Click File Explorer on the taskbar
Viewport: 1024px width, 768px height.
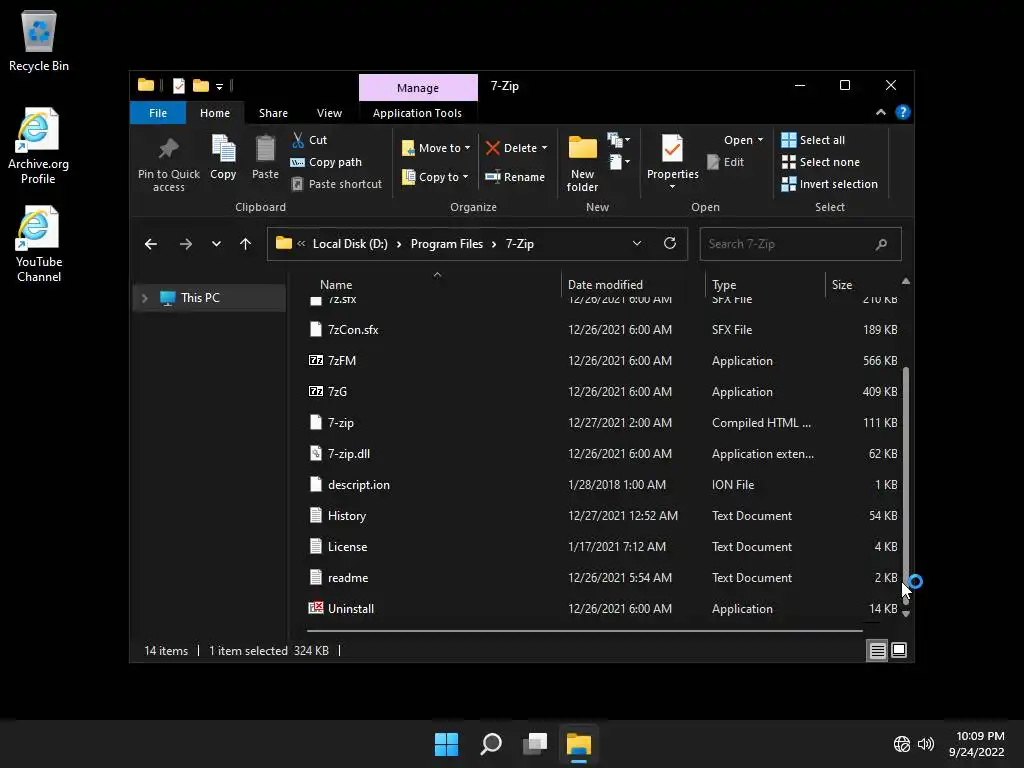coord(579,744)
